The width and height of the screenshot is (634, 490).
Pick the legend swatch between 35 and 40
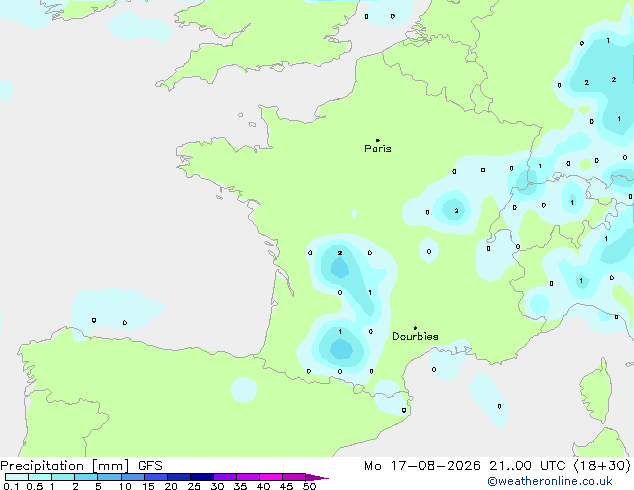pos(248,477)
